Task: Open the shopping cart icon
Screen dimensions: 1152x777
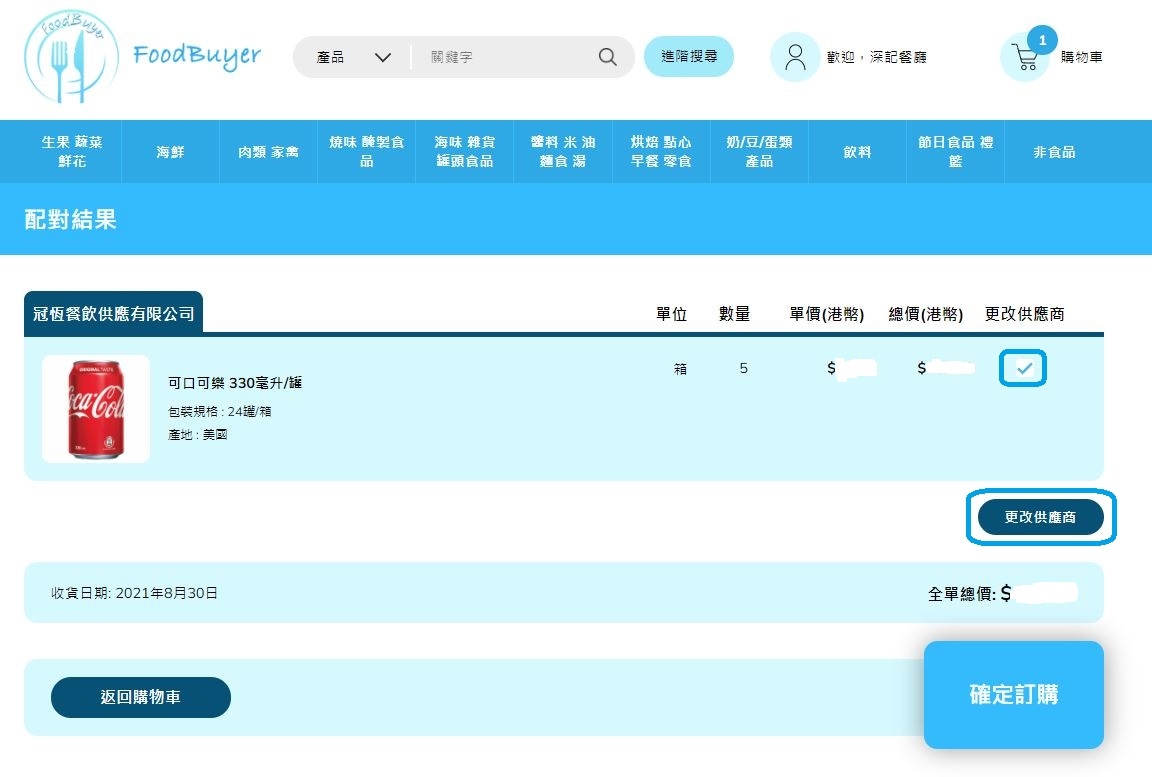Action: click(1024, 57)
